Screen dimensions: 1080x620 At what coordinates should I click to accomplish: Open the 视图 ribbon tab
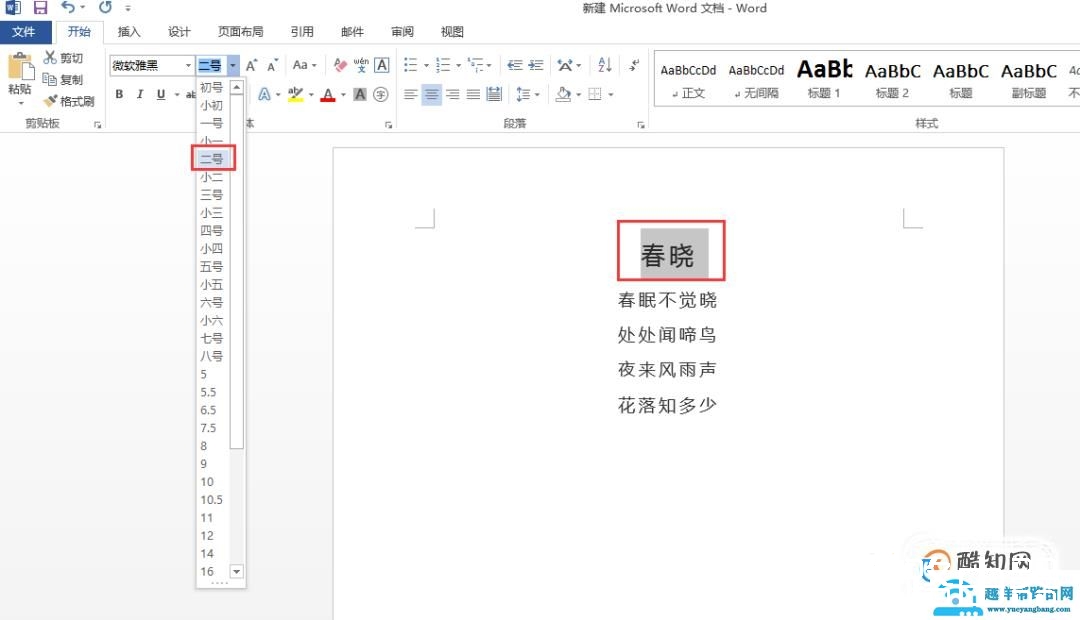point(451,31)
